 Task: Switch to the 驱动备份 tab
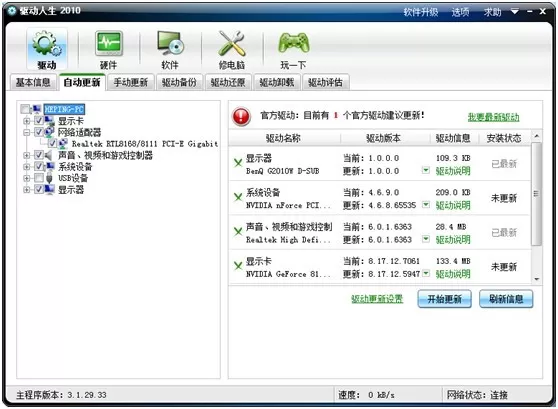(x=179, y=83)
